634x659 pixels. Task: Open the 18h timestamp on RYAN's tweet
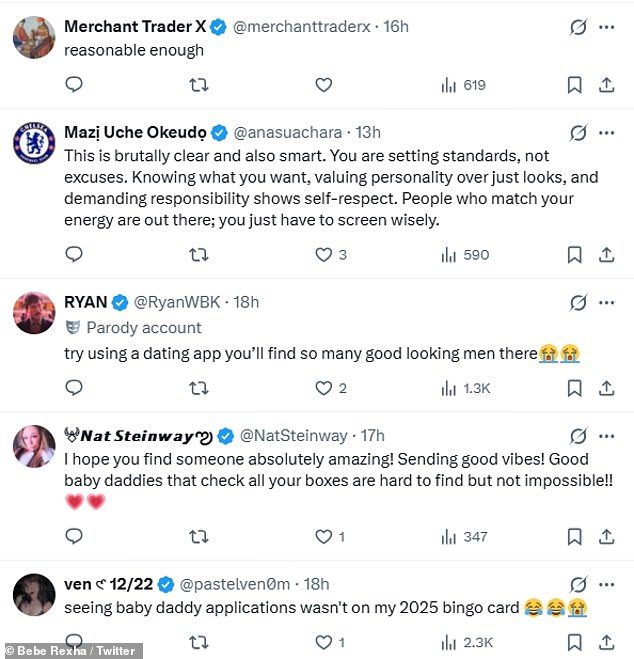245,302
